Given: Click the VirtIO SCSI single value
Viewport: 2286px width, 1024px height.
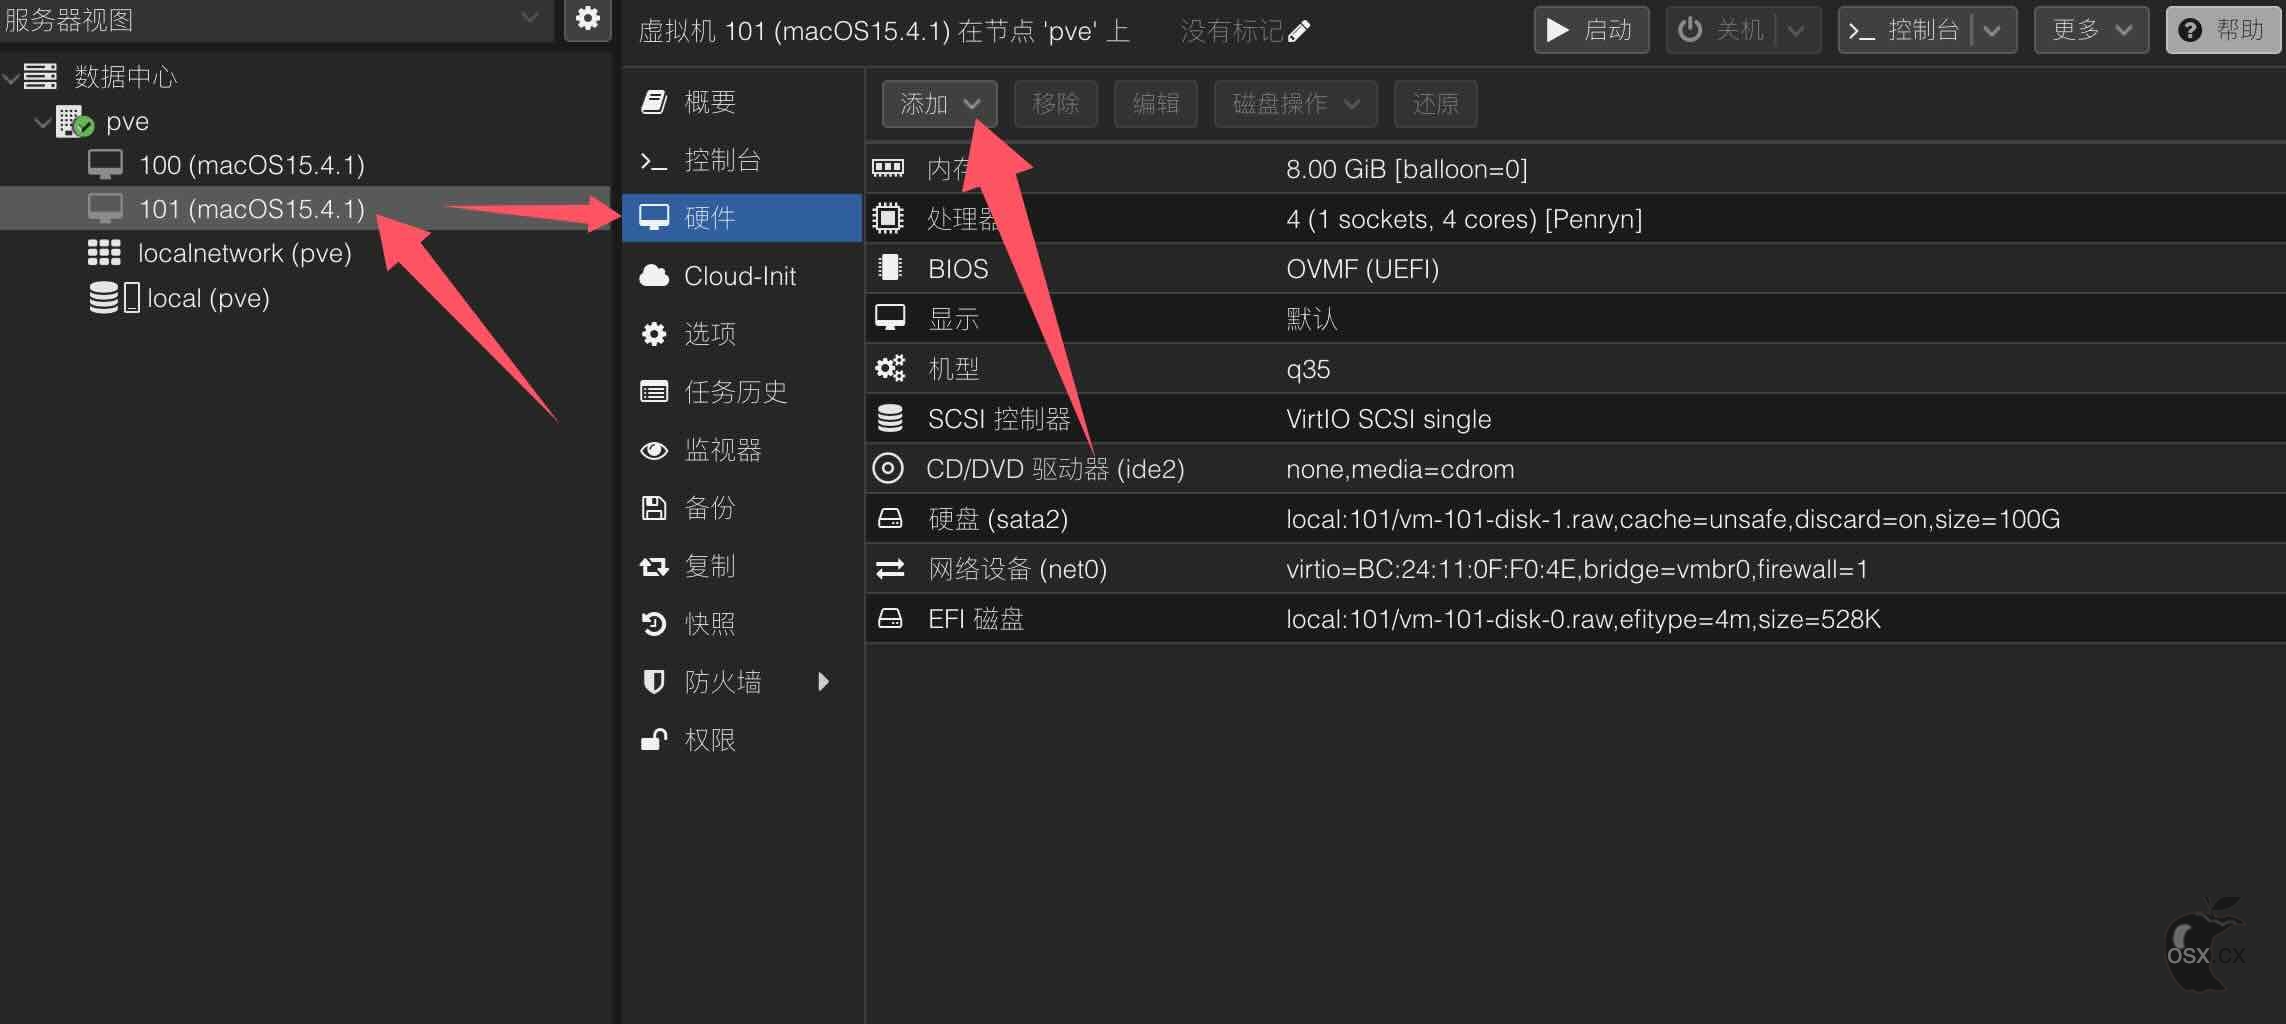Looking at the screenshot, I should click(1388, 419).
